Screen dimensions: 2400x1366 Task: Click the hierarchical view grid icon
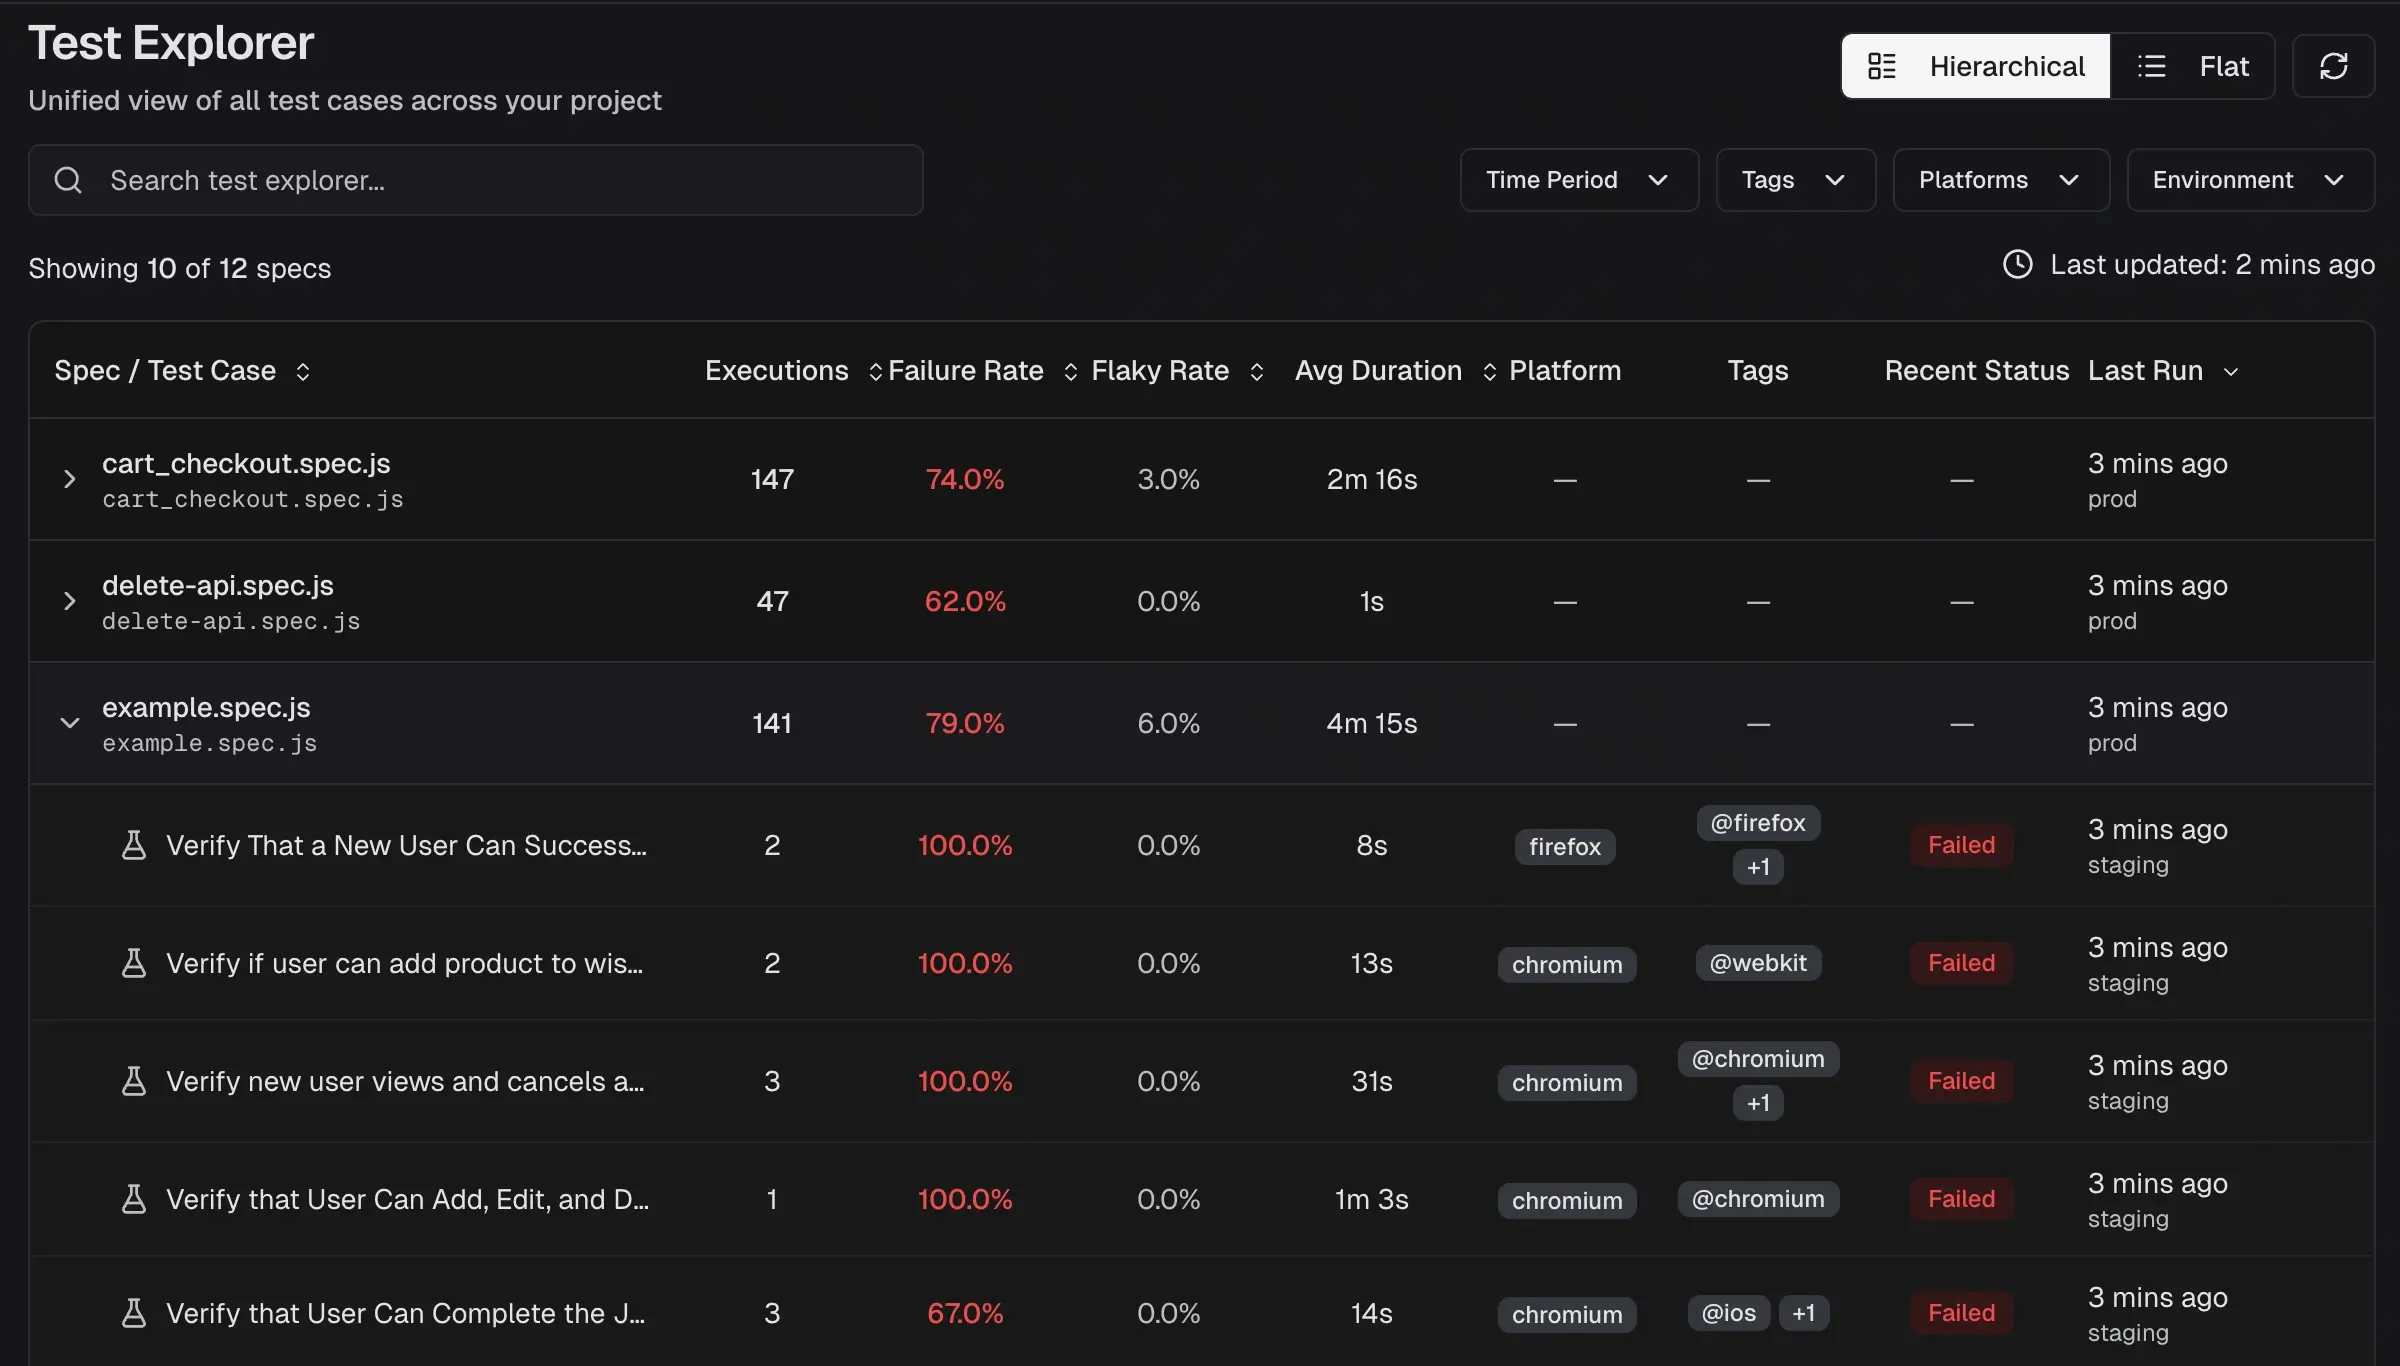(x=1881, y=65)
